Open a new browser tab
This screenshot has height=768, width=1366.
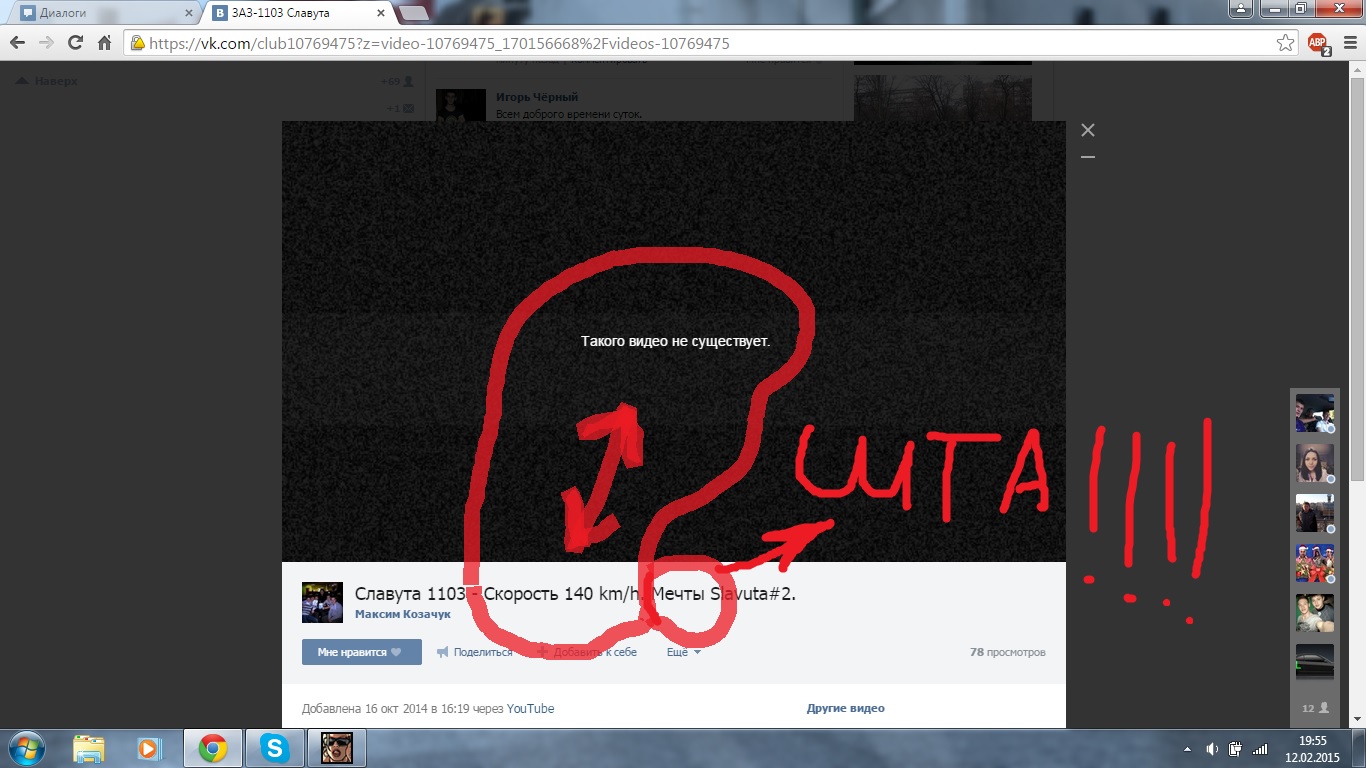[x=414, y=13]
